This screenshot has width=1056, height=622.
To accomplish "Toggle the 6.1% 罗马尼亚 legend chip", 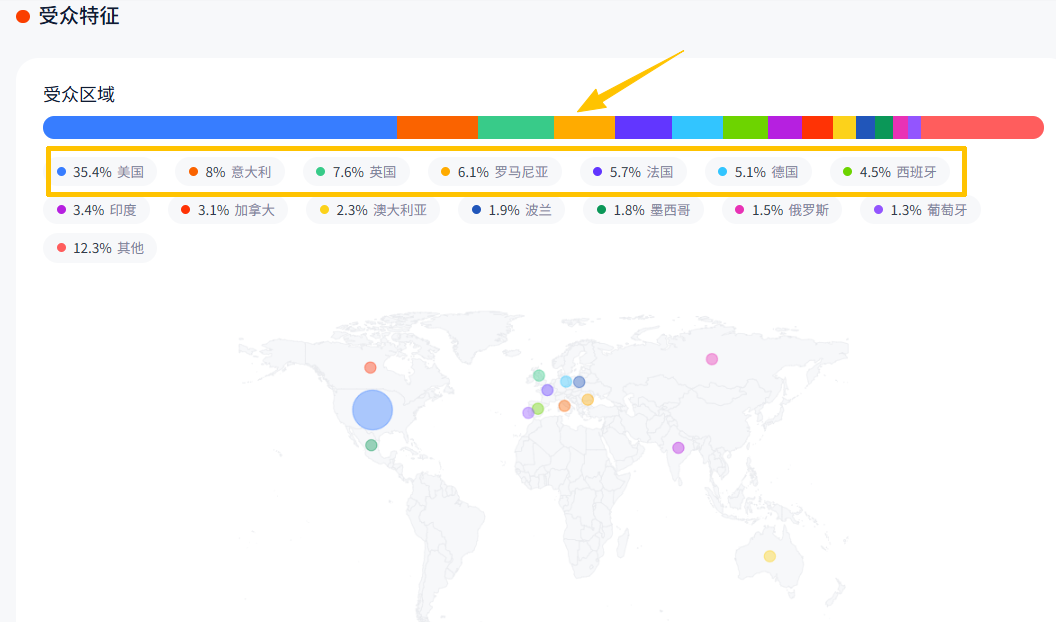I will coord(494,172).
